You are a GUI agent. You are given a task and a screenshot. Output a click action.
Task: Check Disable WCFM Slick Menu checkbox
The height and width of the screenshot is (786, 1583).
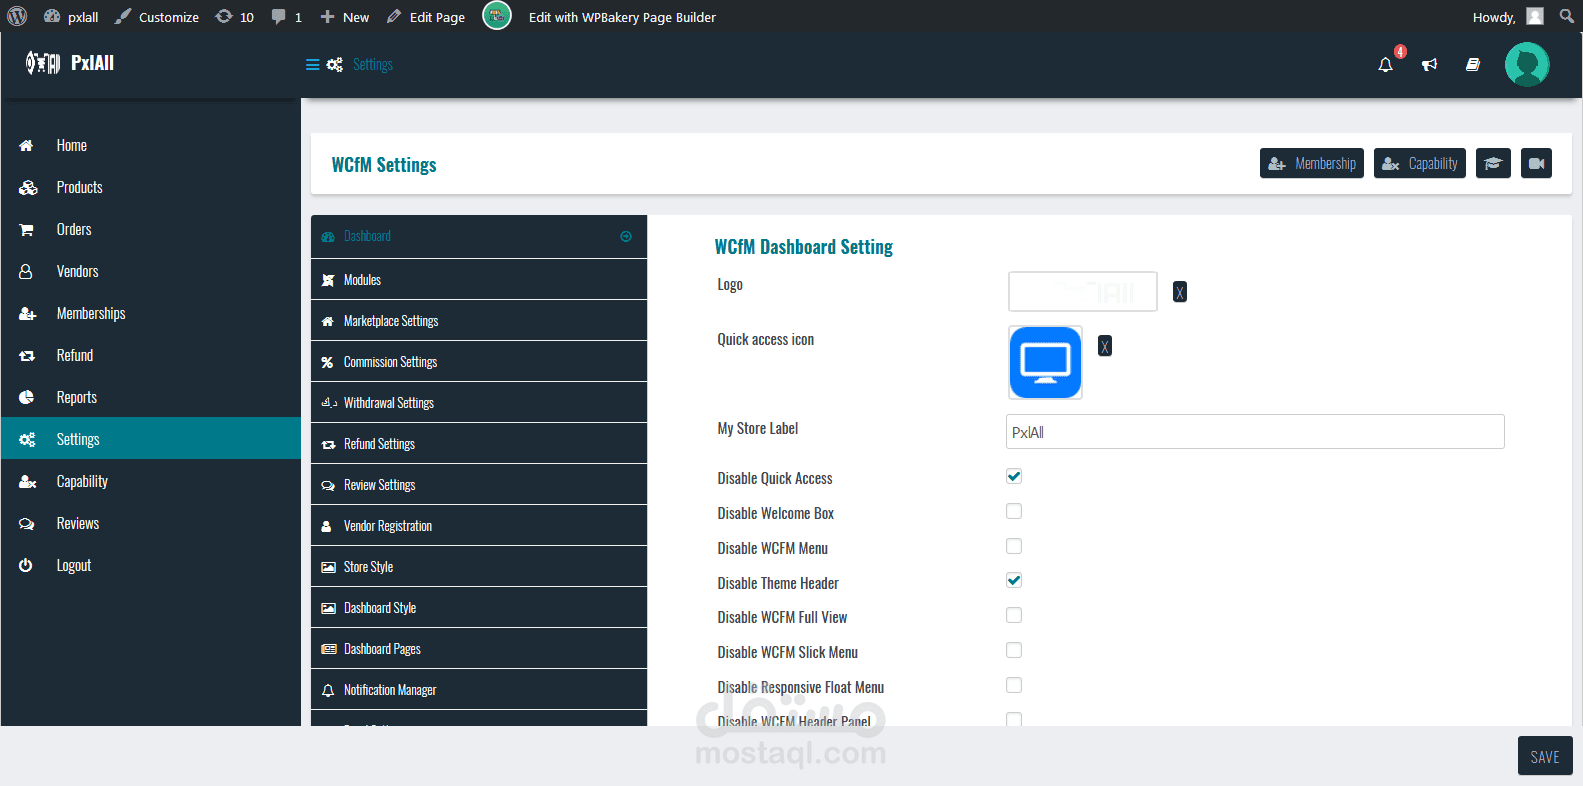tap(1014, 650)
